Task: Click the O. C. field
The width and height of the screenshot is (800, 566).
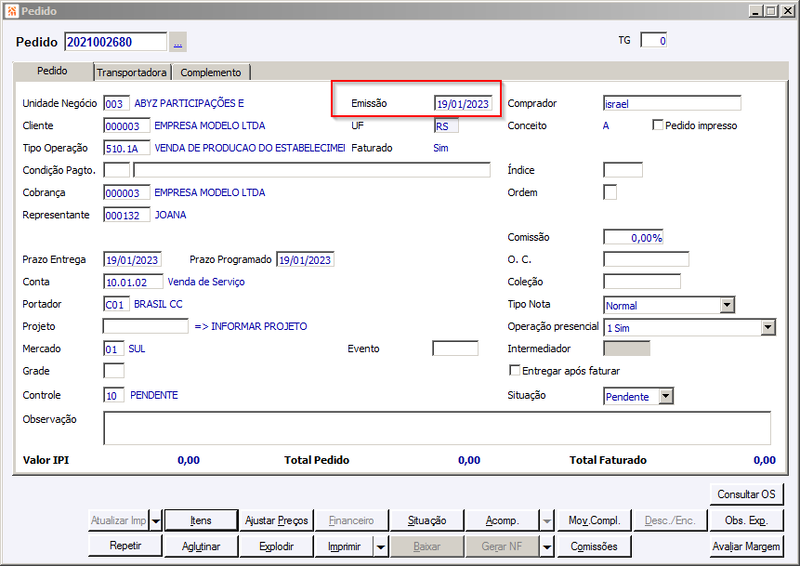Action: 646,259
